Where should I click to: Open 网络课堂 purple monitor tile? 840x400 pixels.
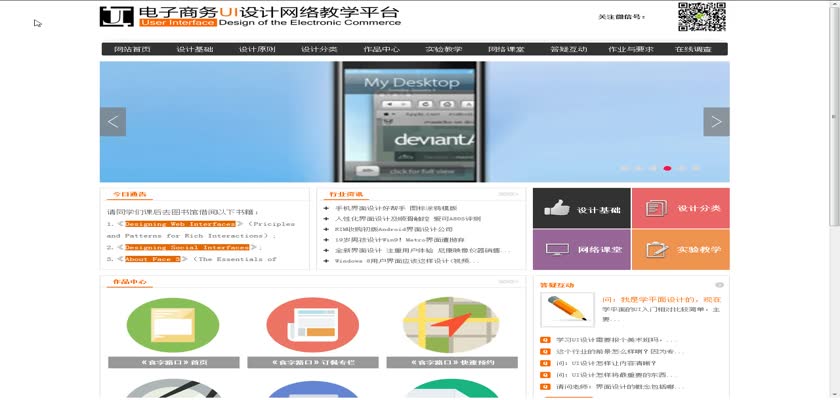point(582,250)
